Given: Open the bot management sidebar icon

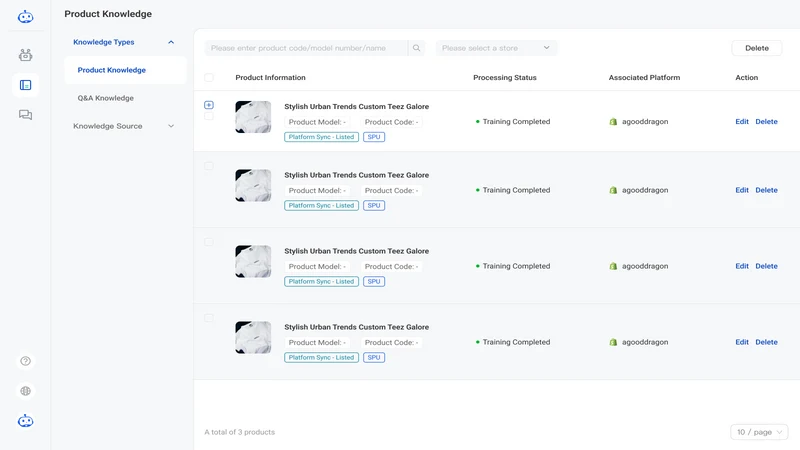Looking at the screenshot, I should tap(26, 55).
